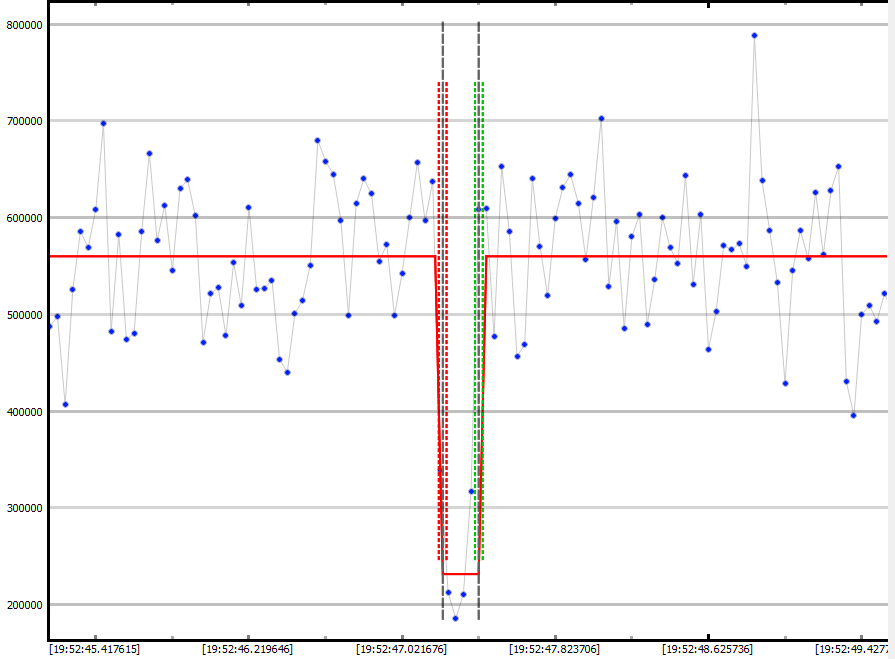
Task: Click the lowest data point below 200000
Action: pyautogui.click(x=455, y=618)
